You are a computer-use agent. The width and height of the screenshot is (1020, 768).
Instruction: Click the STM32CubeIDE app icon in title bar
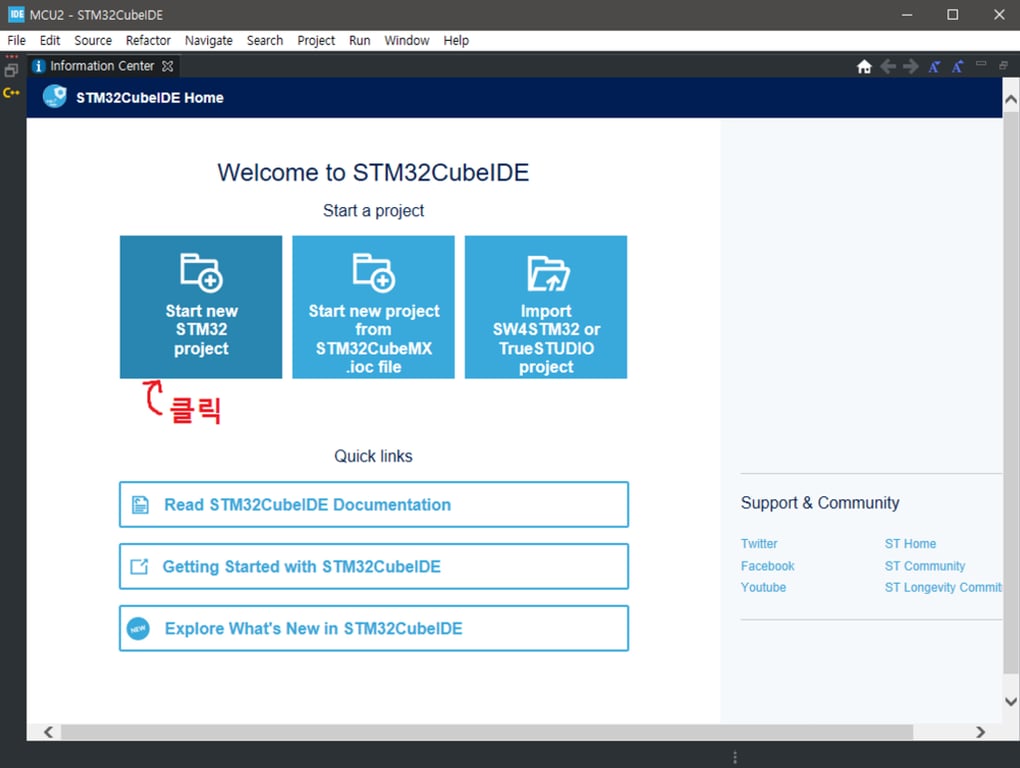[16, 14]
